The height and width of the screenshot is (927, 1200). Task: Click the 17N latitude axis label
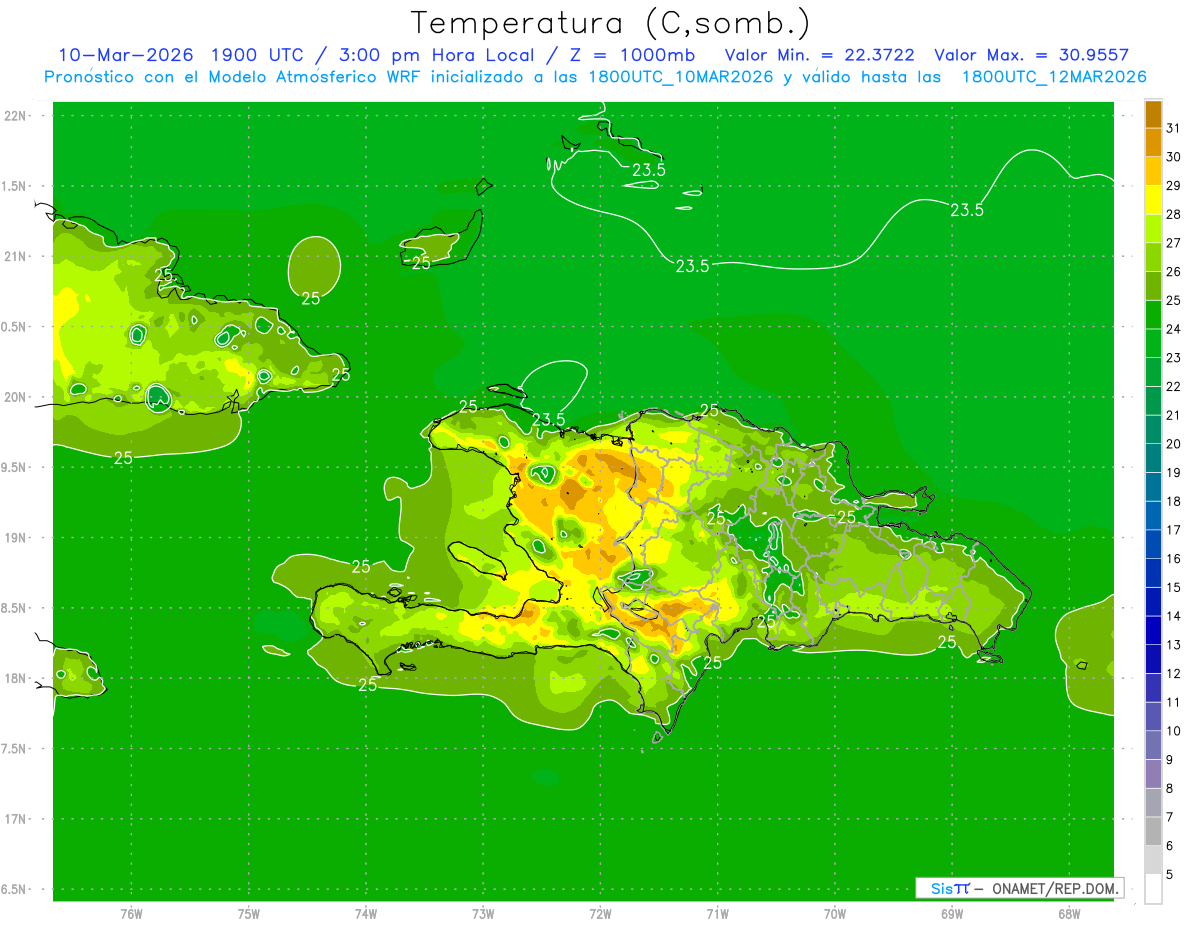click(17, 819)
